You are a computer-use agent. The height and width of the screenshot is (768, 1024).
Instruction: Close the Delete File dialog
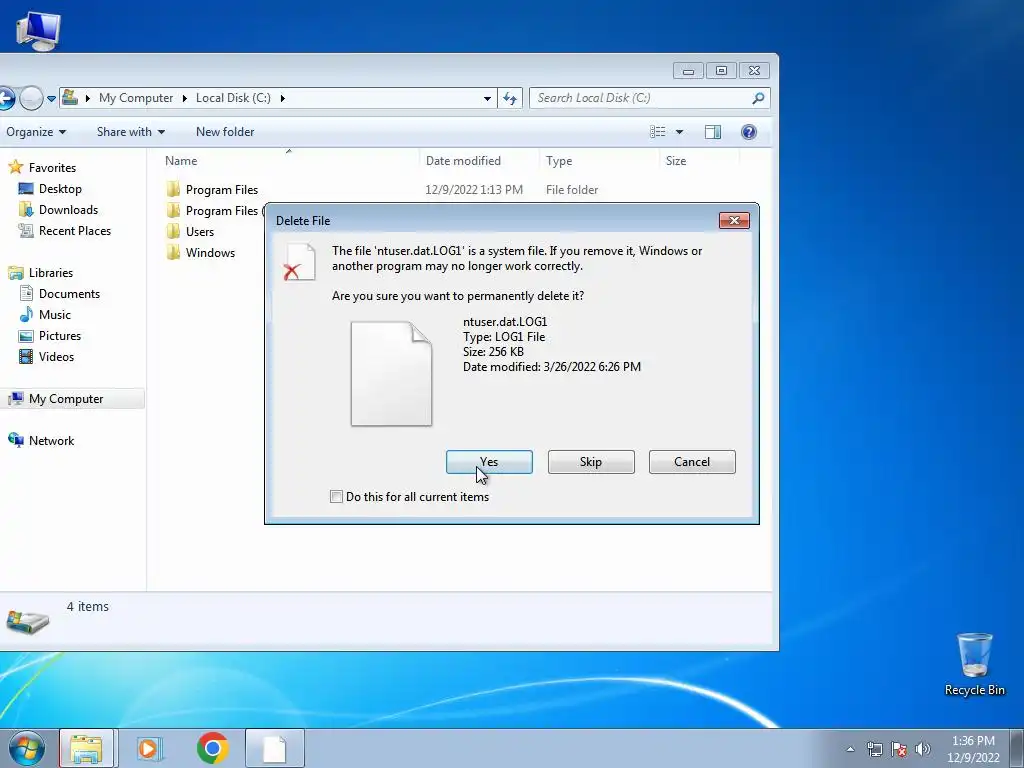[734, 221]
